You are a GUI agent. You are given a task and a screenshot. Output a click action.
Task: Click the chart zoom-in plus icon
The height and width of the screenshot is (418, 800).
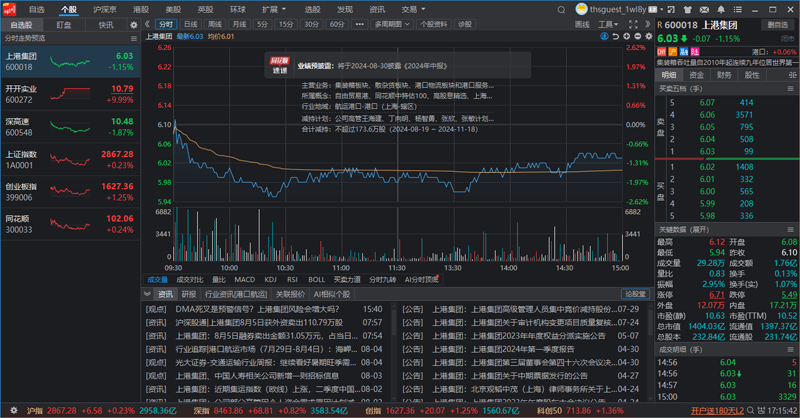(x=627, y=36)
